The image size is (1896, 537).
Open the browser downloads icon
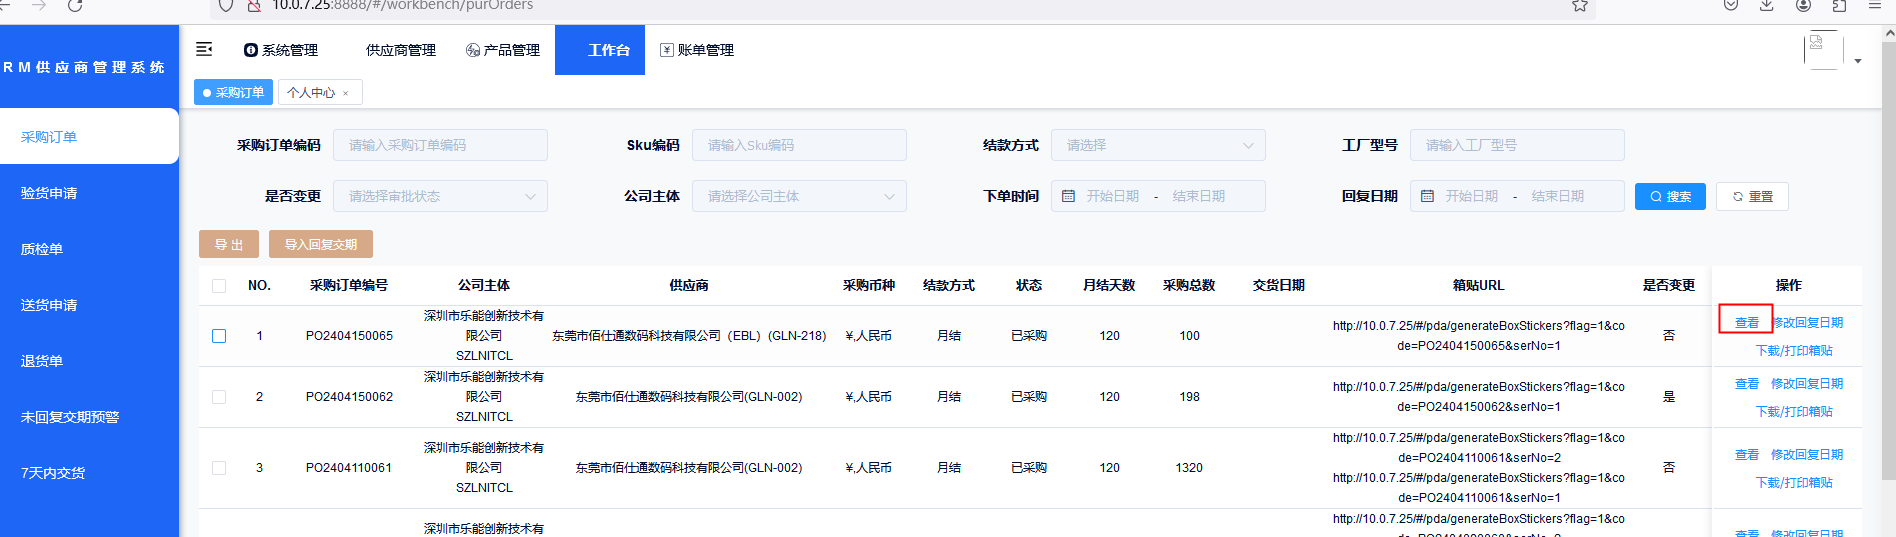coord(1767,6)
